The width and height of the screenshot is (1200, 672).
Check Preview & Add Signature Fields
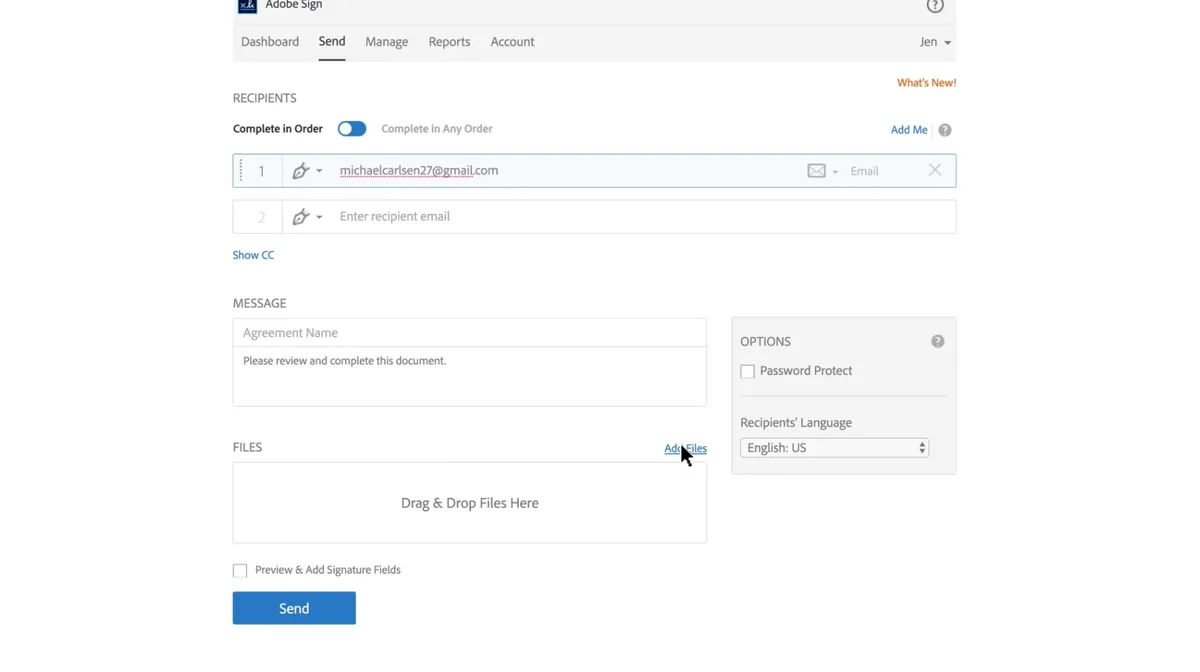240,571
